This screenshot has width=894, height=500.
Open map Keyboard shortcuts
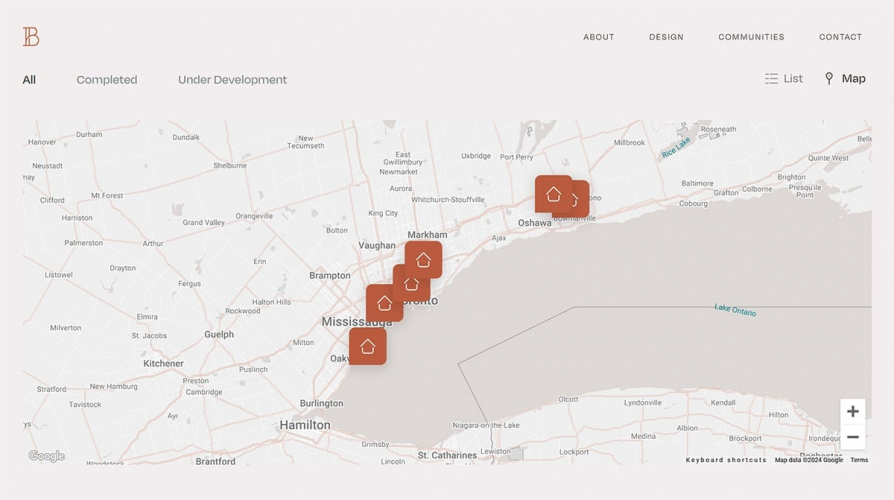[726, 460]
